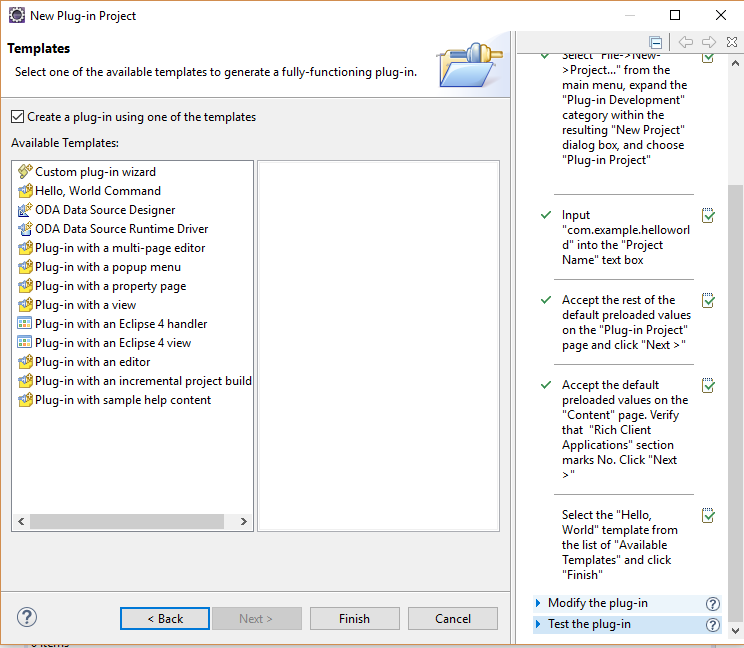Click the Modify the plug-in title

pyautogui.click(x=598, y=603)
